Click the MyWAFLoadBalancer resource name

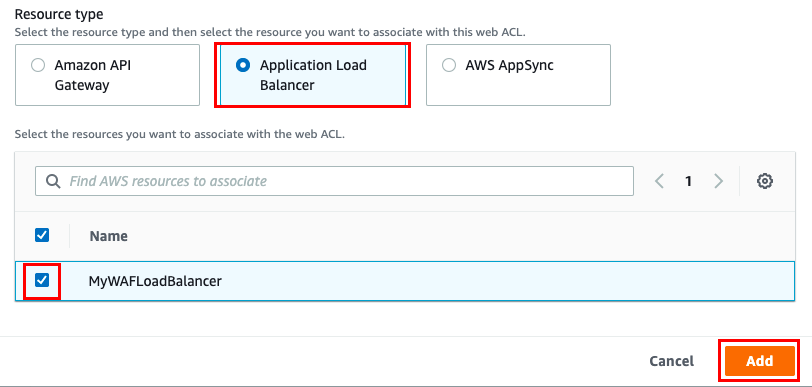pyautogui.click(x=155, y=281)
